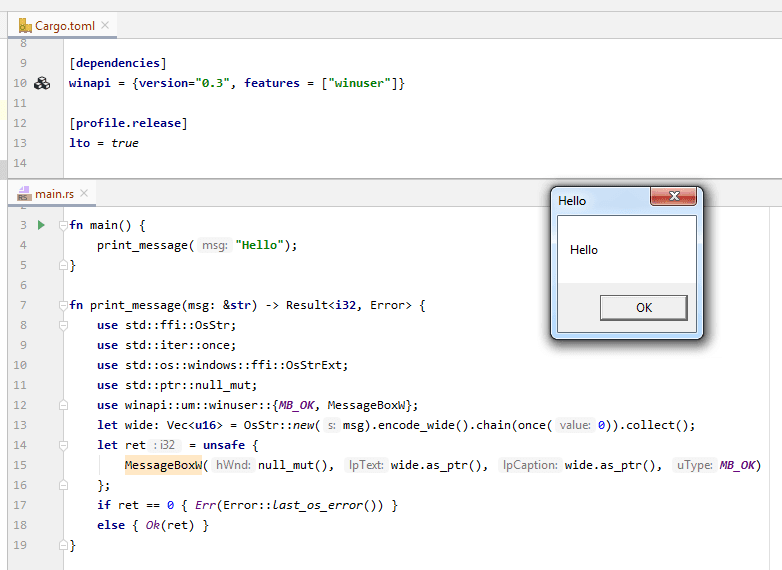Click line number 13 in main.rs gutter

point(20,425)
